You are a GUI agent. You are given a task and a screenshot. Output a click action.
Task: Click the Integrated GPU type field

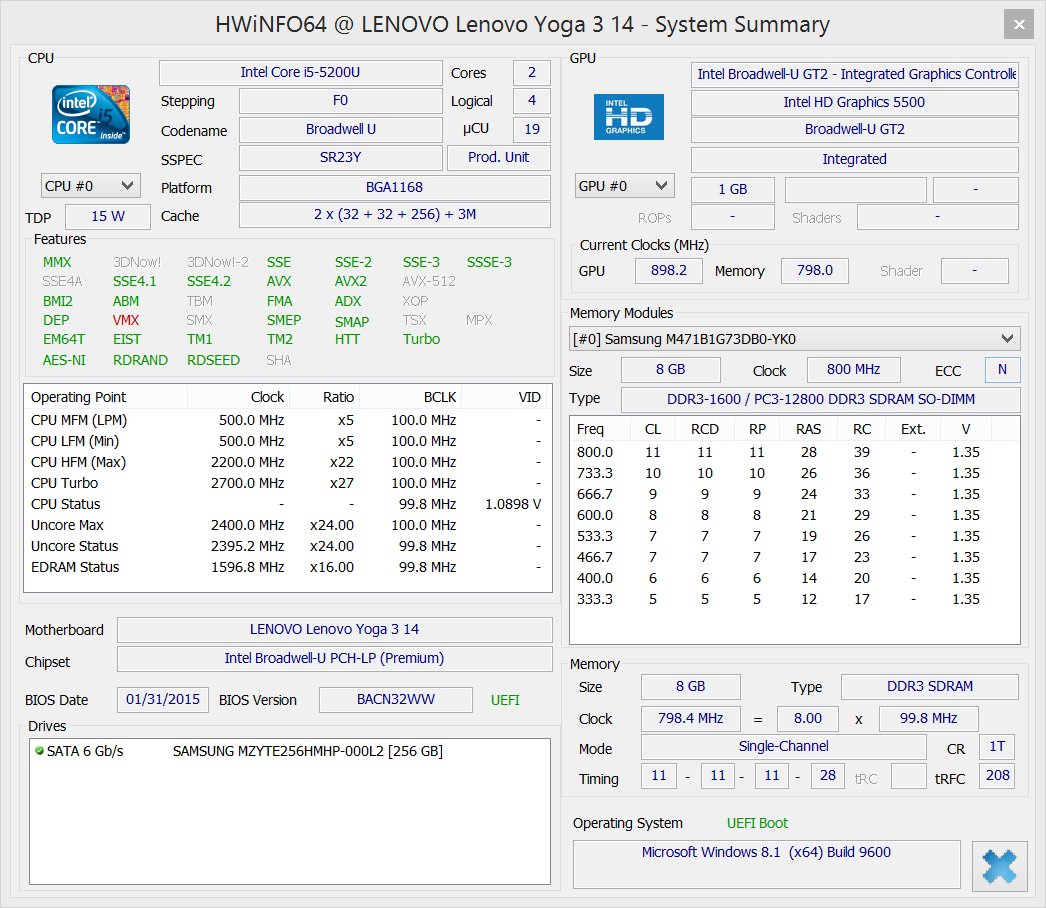click(855, 159)
